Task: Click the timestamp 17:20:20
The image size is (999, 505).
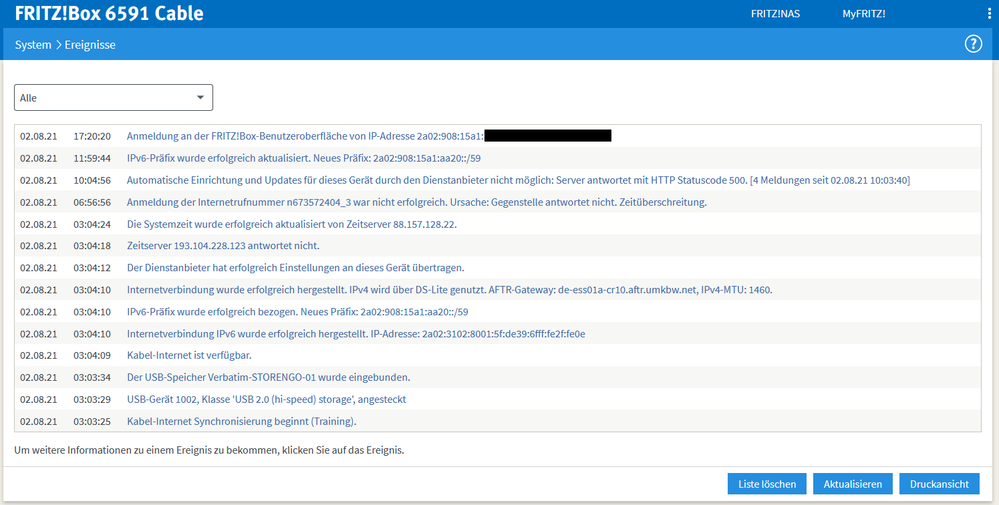Action: 92,136
